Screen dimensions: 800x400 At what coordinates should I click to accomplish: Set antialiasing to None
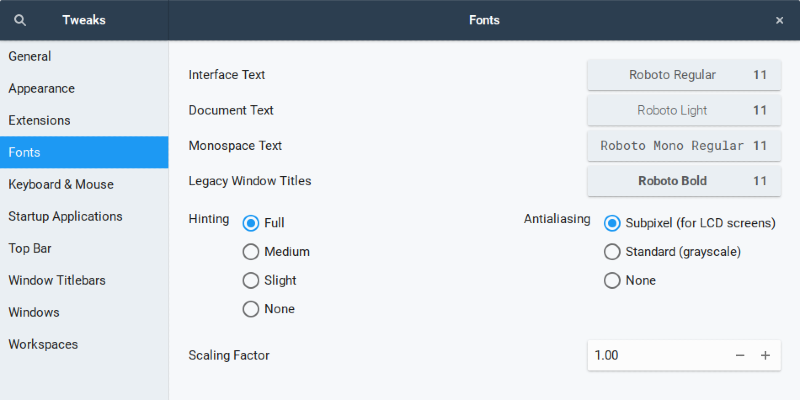[612, 281]
